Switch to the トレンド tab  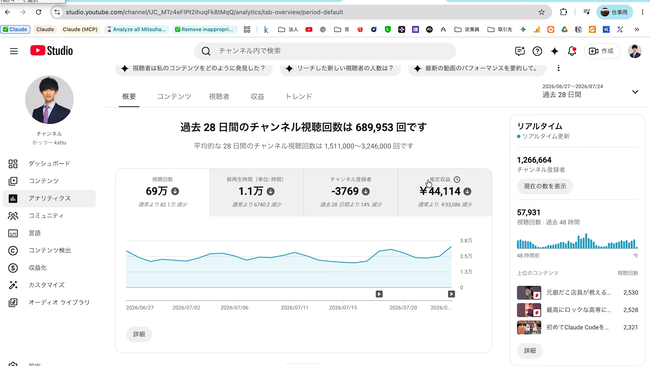(x=298, y=97)
